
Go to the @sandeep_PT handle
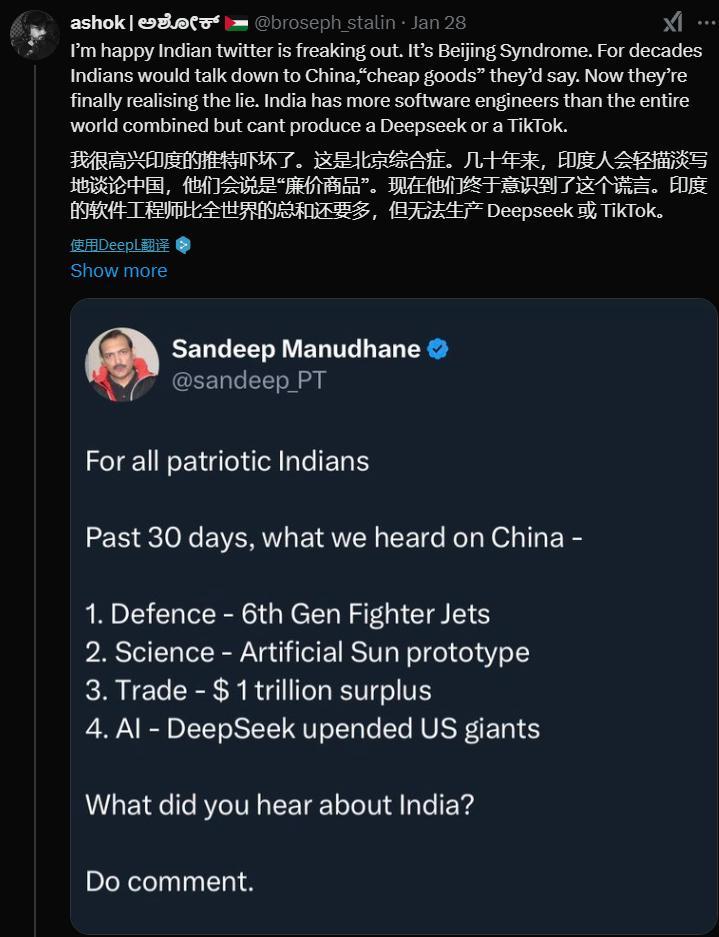click(x=249, y=381)
